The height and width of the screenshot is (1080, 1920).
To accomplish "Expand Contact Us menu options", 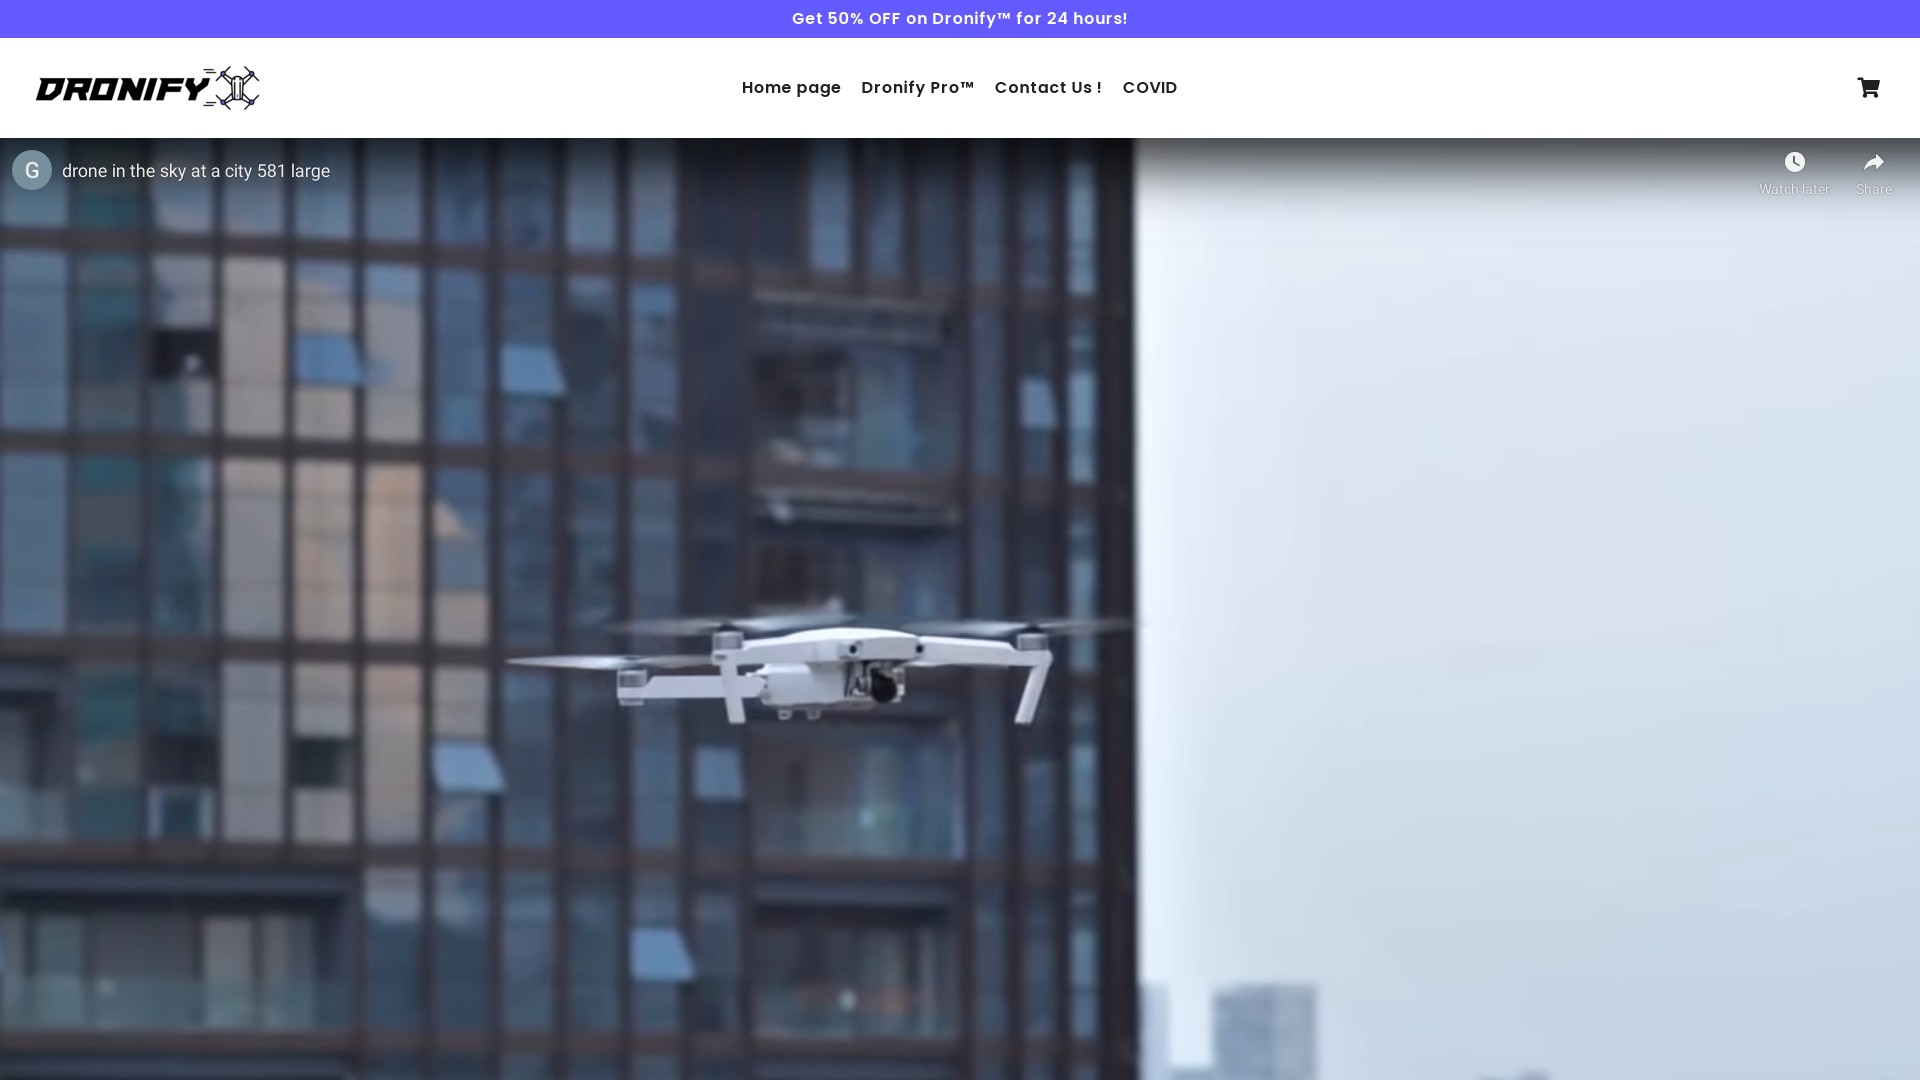I will (1047, 87).
